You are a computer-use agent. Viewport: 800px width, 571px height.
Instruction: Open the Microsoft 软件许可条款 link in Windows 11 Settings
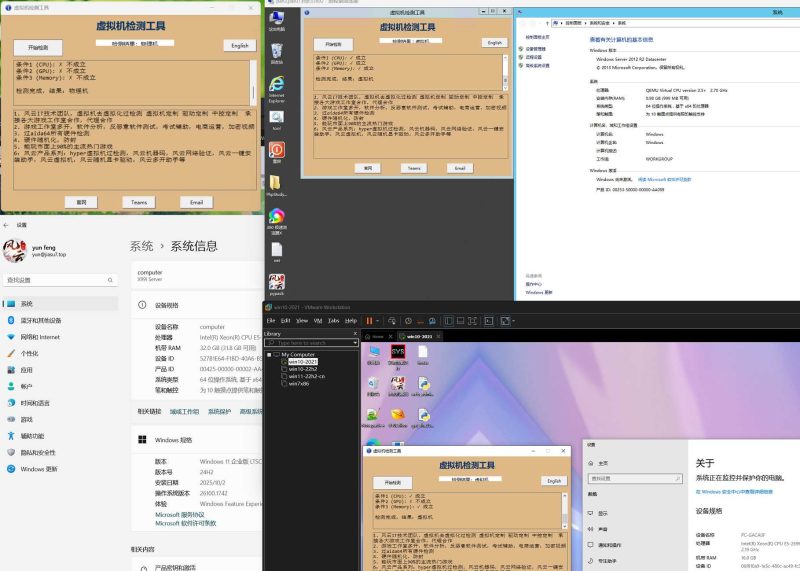(186, 524)
